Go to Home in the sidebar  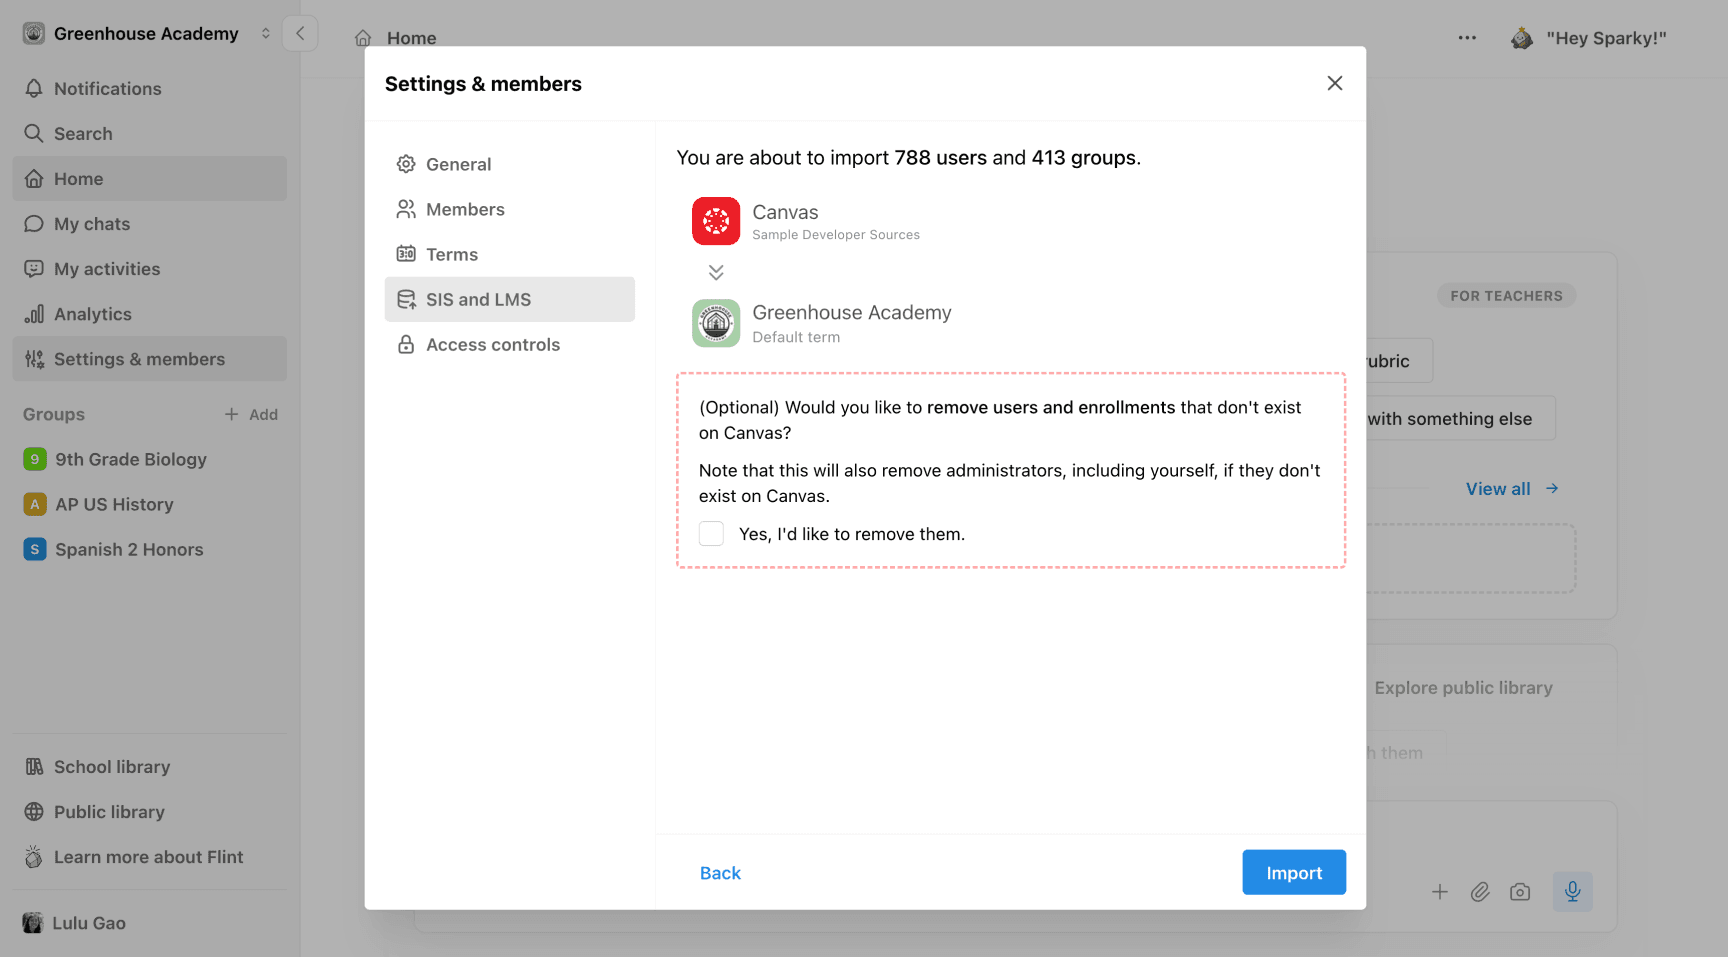150,178
